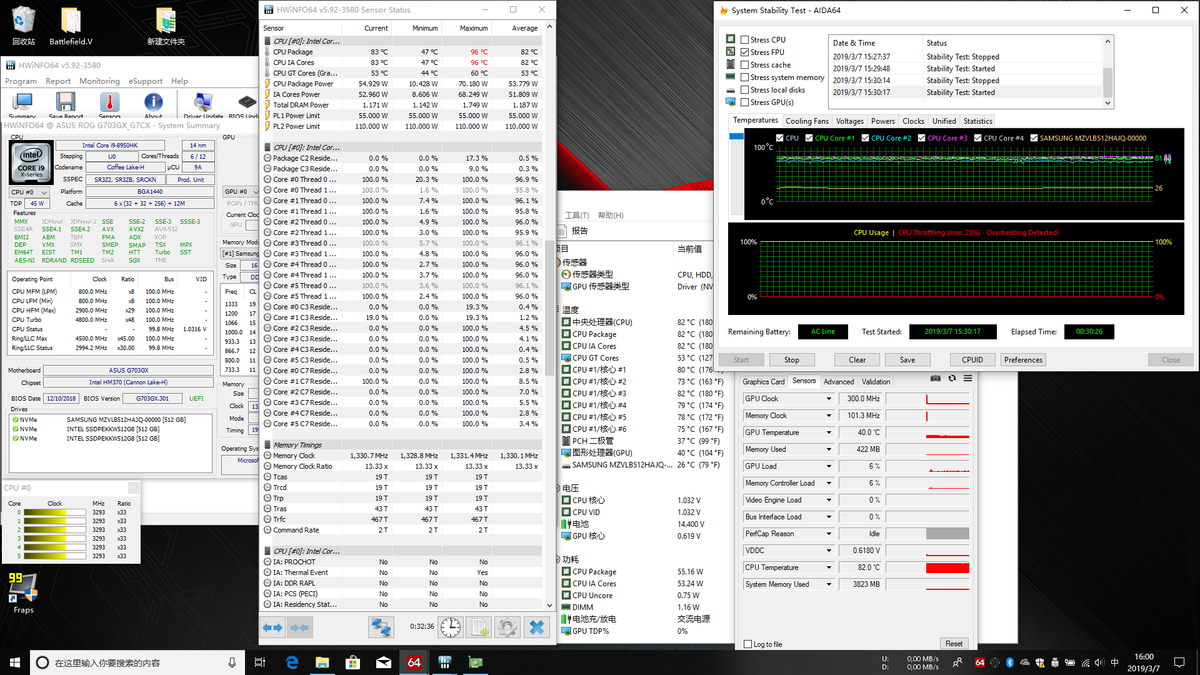Image resolution: width=1200 pixels, height=675 pixels.
Task: Expand the CPU #0 selector dropdown
Action: click(x=43, y=191)
